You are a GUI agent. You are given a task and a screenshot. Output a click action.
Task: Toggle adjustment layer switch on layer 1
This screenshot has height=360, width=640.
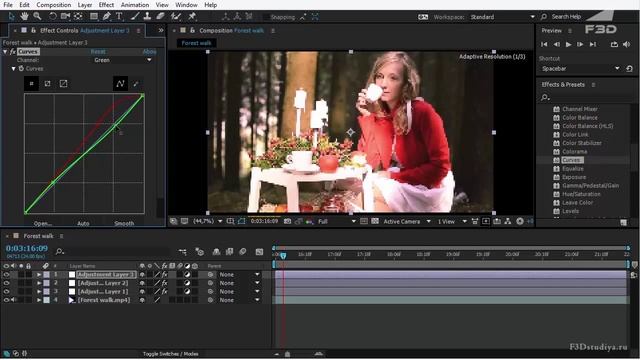point(187,275)
